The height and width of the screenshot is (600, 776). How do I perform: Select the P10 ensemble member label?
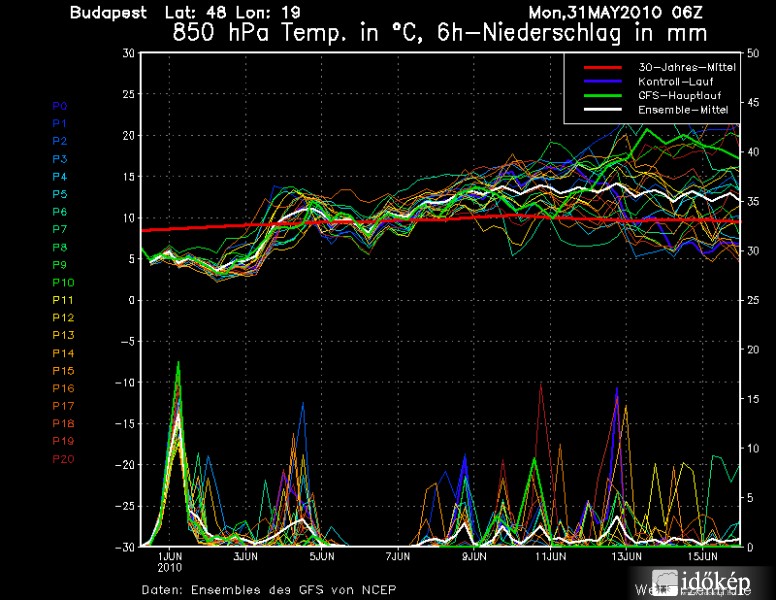(61, 283)
